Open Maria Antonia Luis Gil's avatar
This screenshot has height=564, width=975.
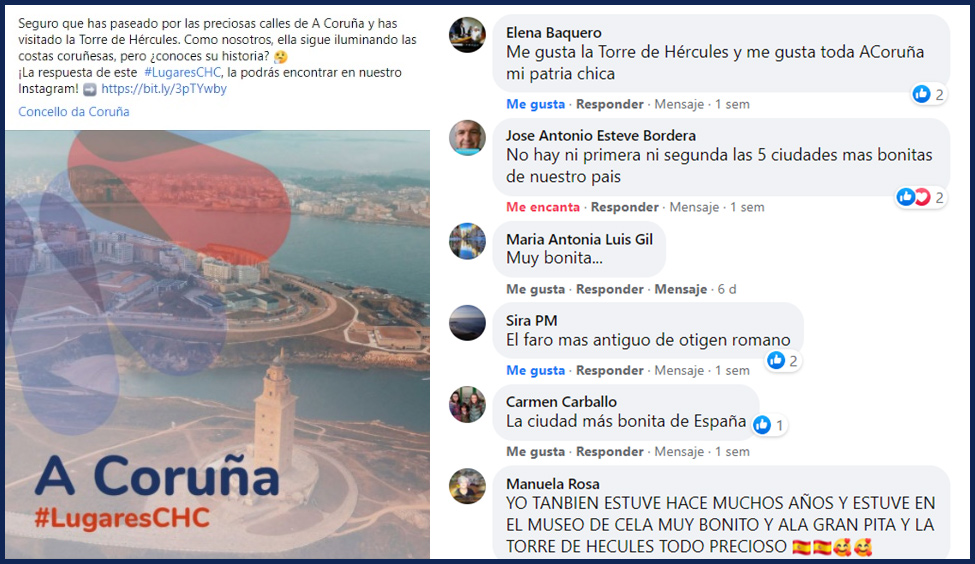467,241
